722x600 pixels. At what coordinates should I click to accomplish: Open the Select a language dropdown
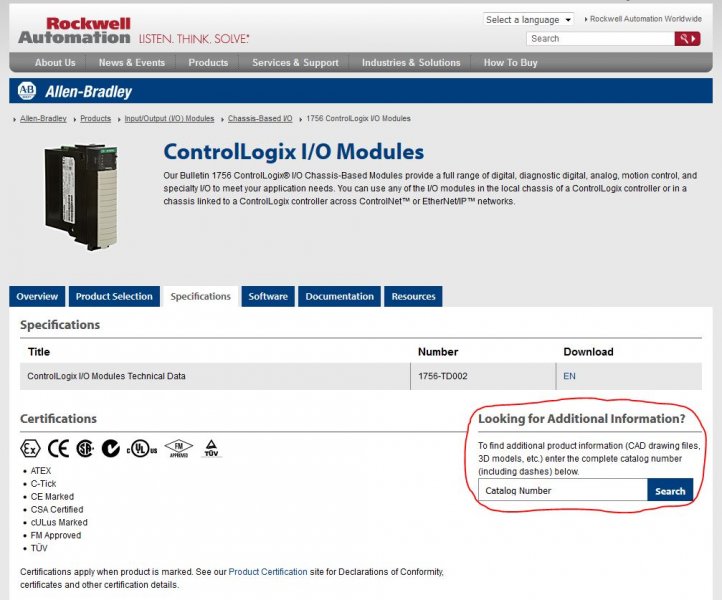click(x=528, y=20)
